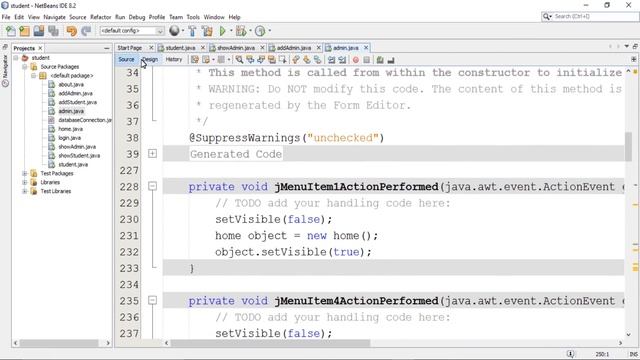
Task: Collapse jMenuItem1ActionPerformed method at line 228
Action: pos(152,186)
